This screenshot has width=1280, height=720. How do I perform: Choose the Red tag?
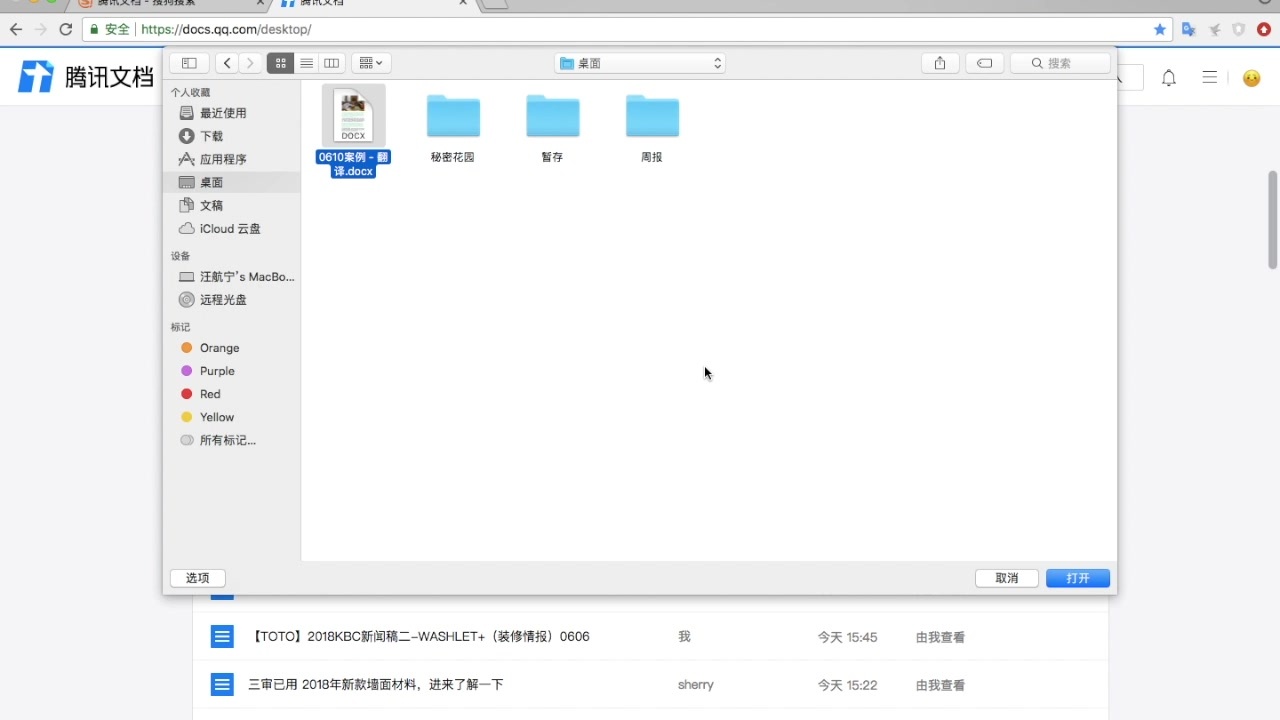click(x=232, y=394)
